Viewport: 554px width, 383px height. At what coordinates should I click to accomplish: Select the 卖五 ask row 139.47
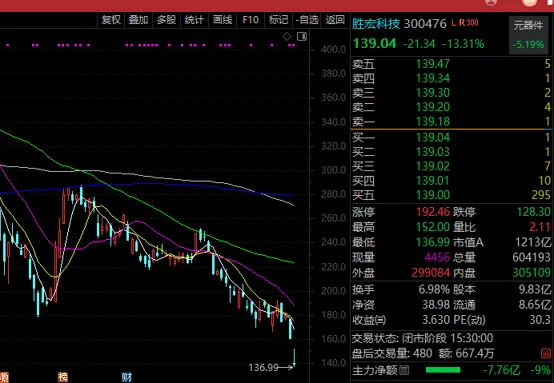pos(452,64)
